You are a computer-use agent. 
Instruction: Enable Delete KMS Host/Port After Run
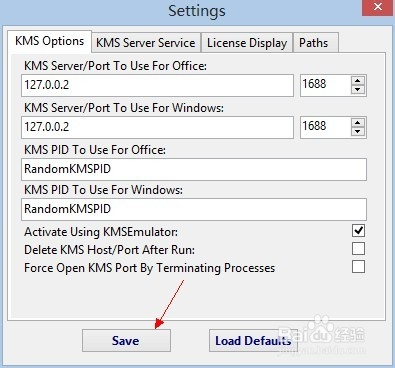point(358,249)
